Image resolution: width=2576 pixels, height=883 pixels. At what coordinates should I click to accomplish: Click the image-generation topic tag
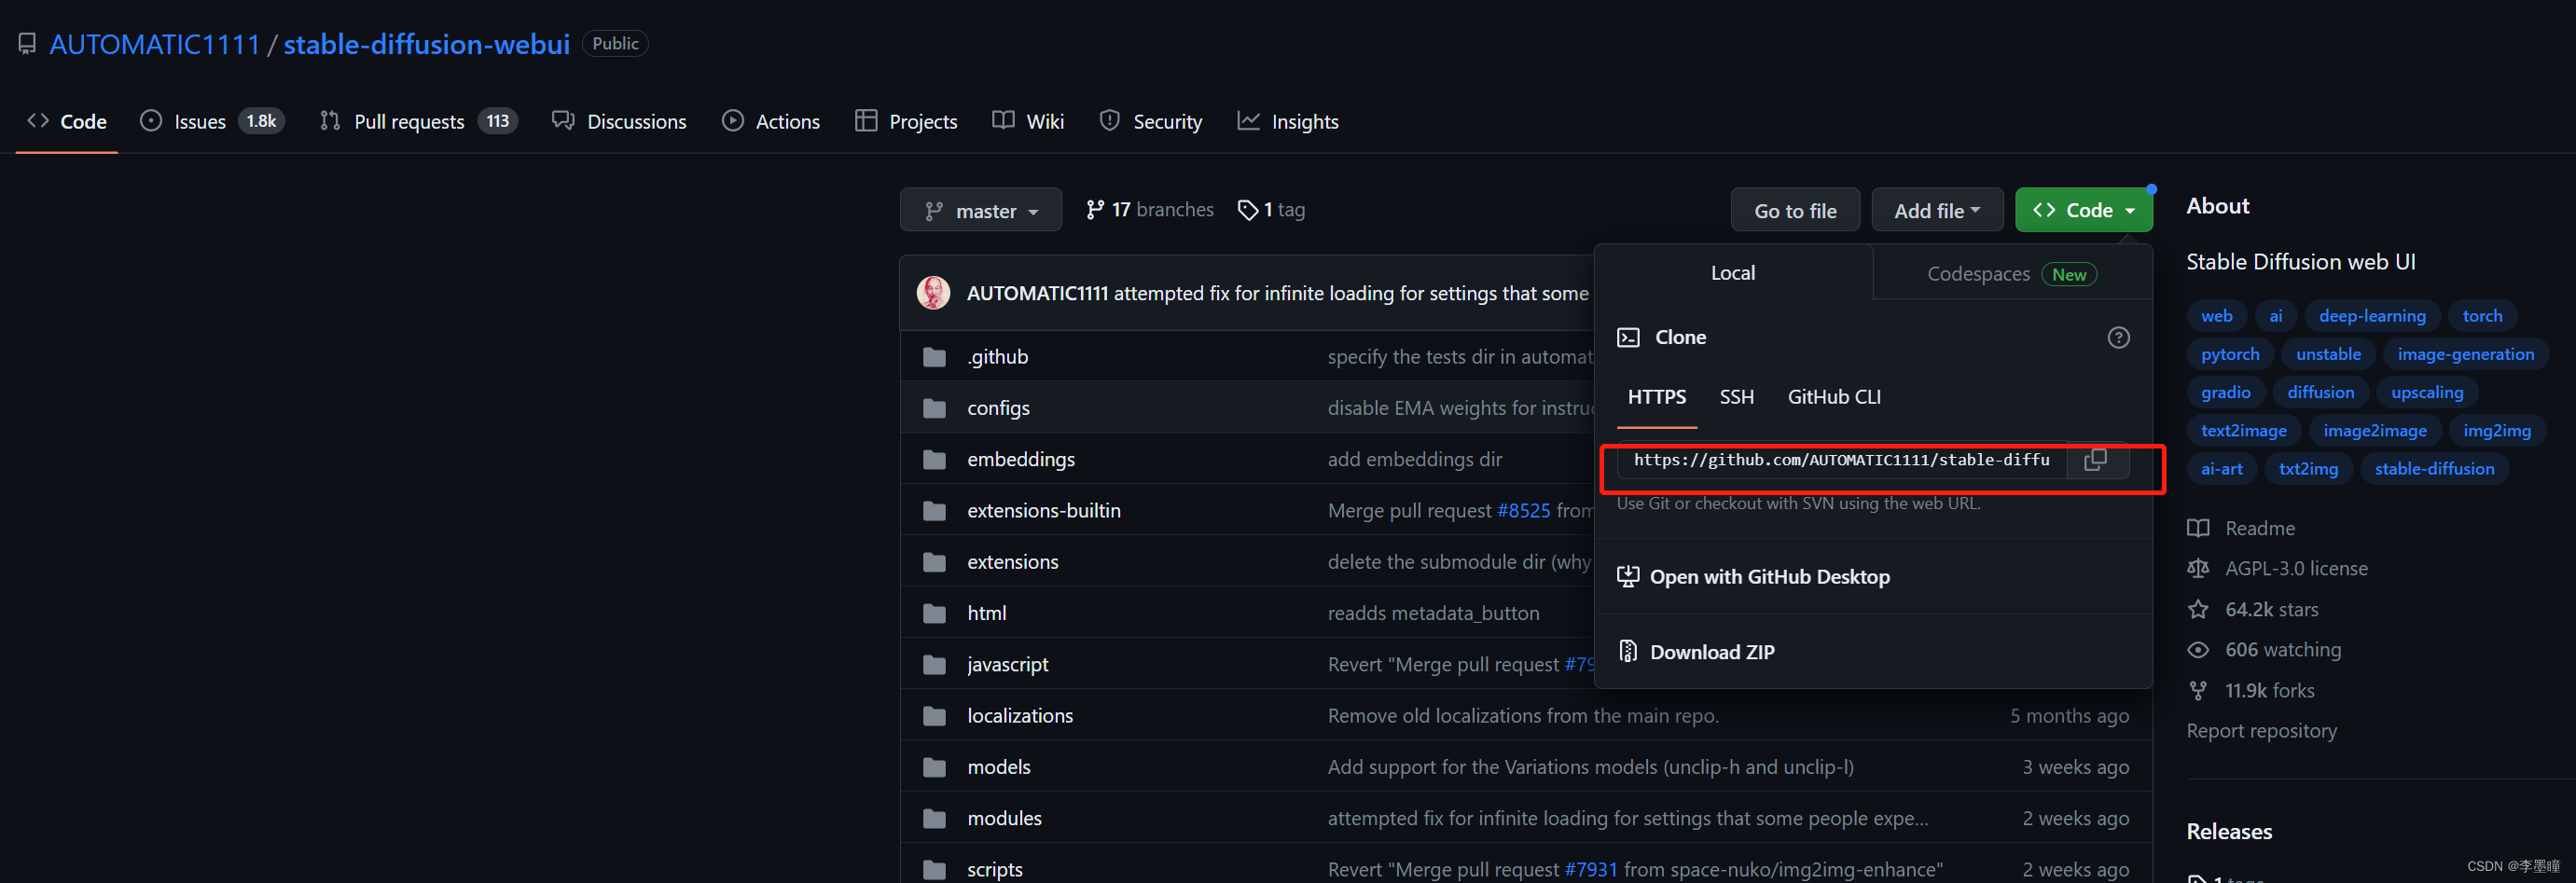point(2465,354)
